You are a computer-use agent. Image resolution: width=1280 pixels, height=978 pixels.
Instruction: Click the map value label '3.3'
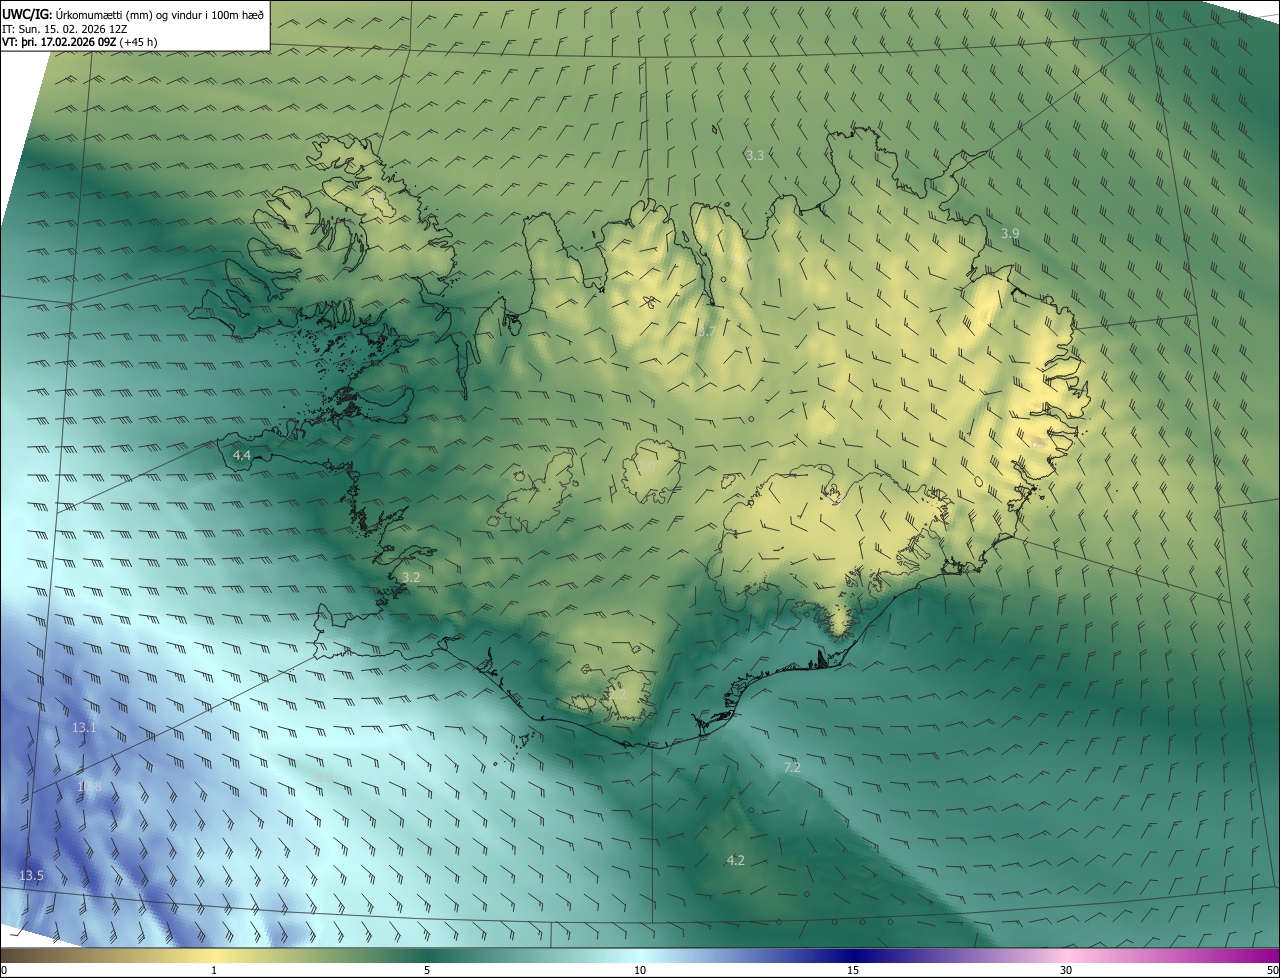(x=755, y=155)
